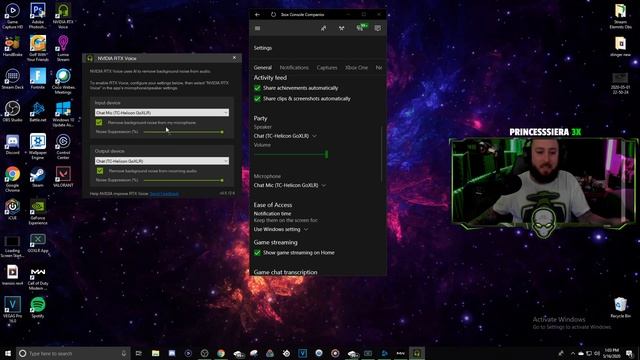Select the Windows 10 Update Assistant icon

(x=63, y=114)
